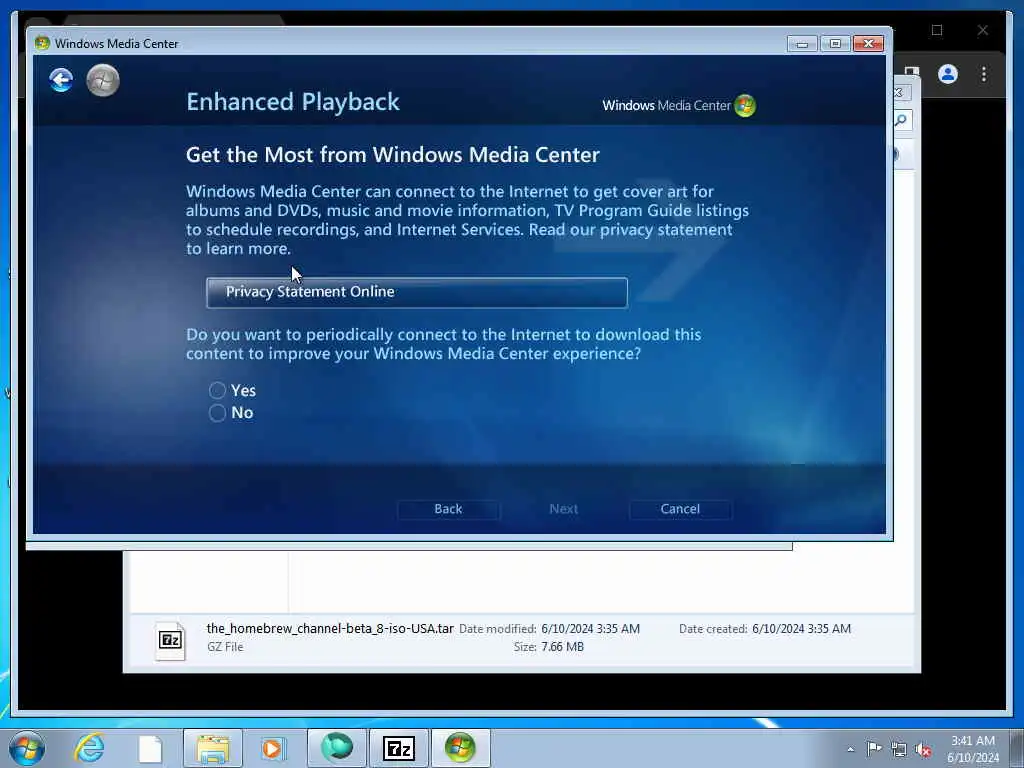This screenshot has height=768, width=1024.
Task: Click the 7z file icon in details pane
Action: [x=170, y=640]
